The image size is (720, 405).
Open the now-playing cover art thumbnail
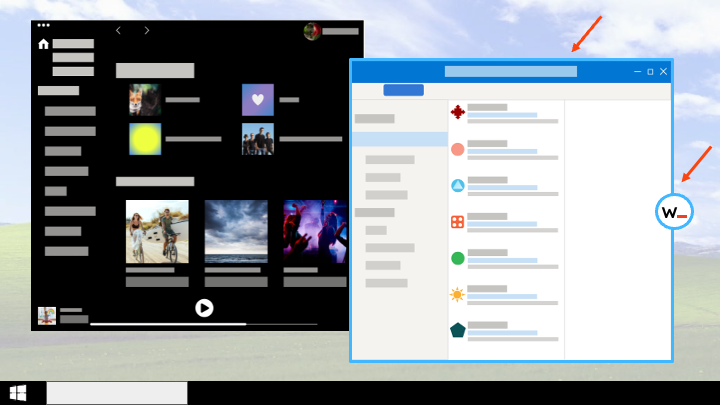47,316
